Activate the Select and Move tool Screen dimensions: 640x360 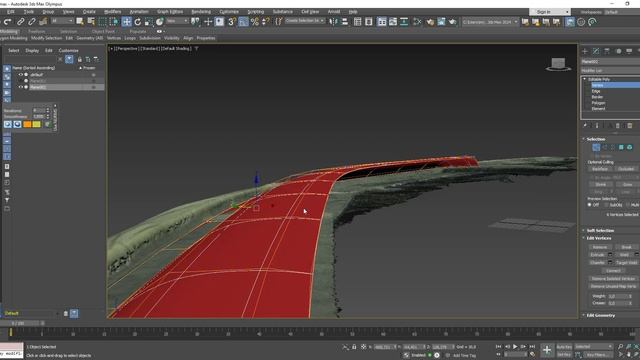(127, 22)
